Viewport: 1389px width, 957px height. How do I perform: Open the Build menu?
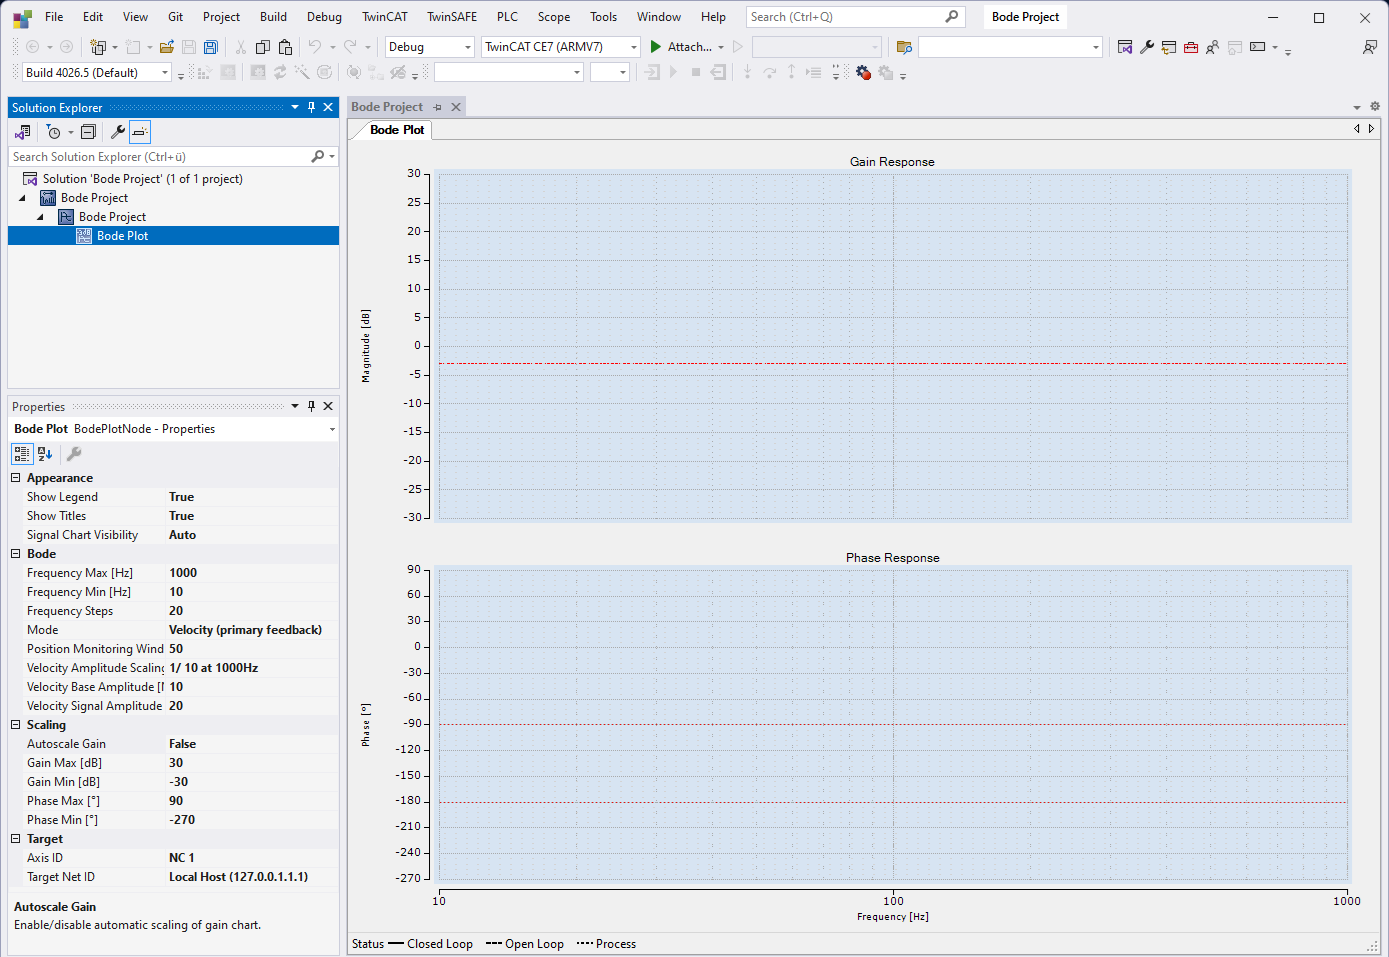click(273, 17)
